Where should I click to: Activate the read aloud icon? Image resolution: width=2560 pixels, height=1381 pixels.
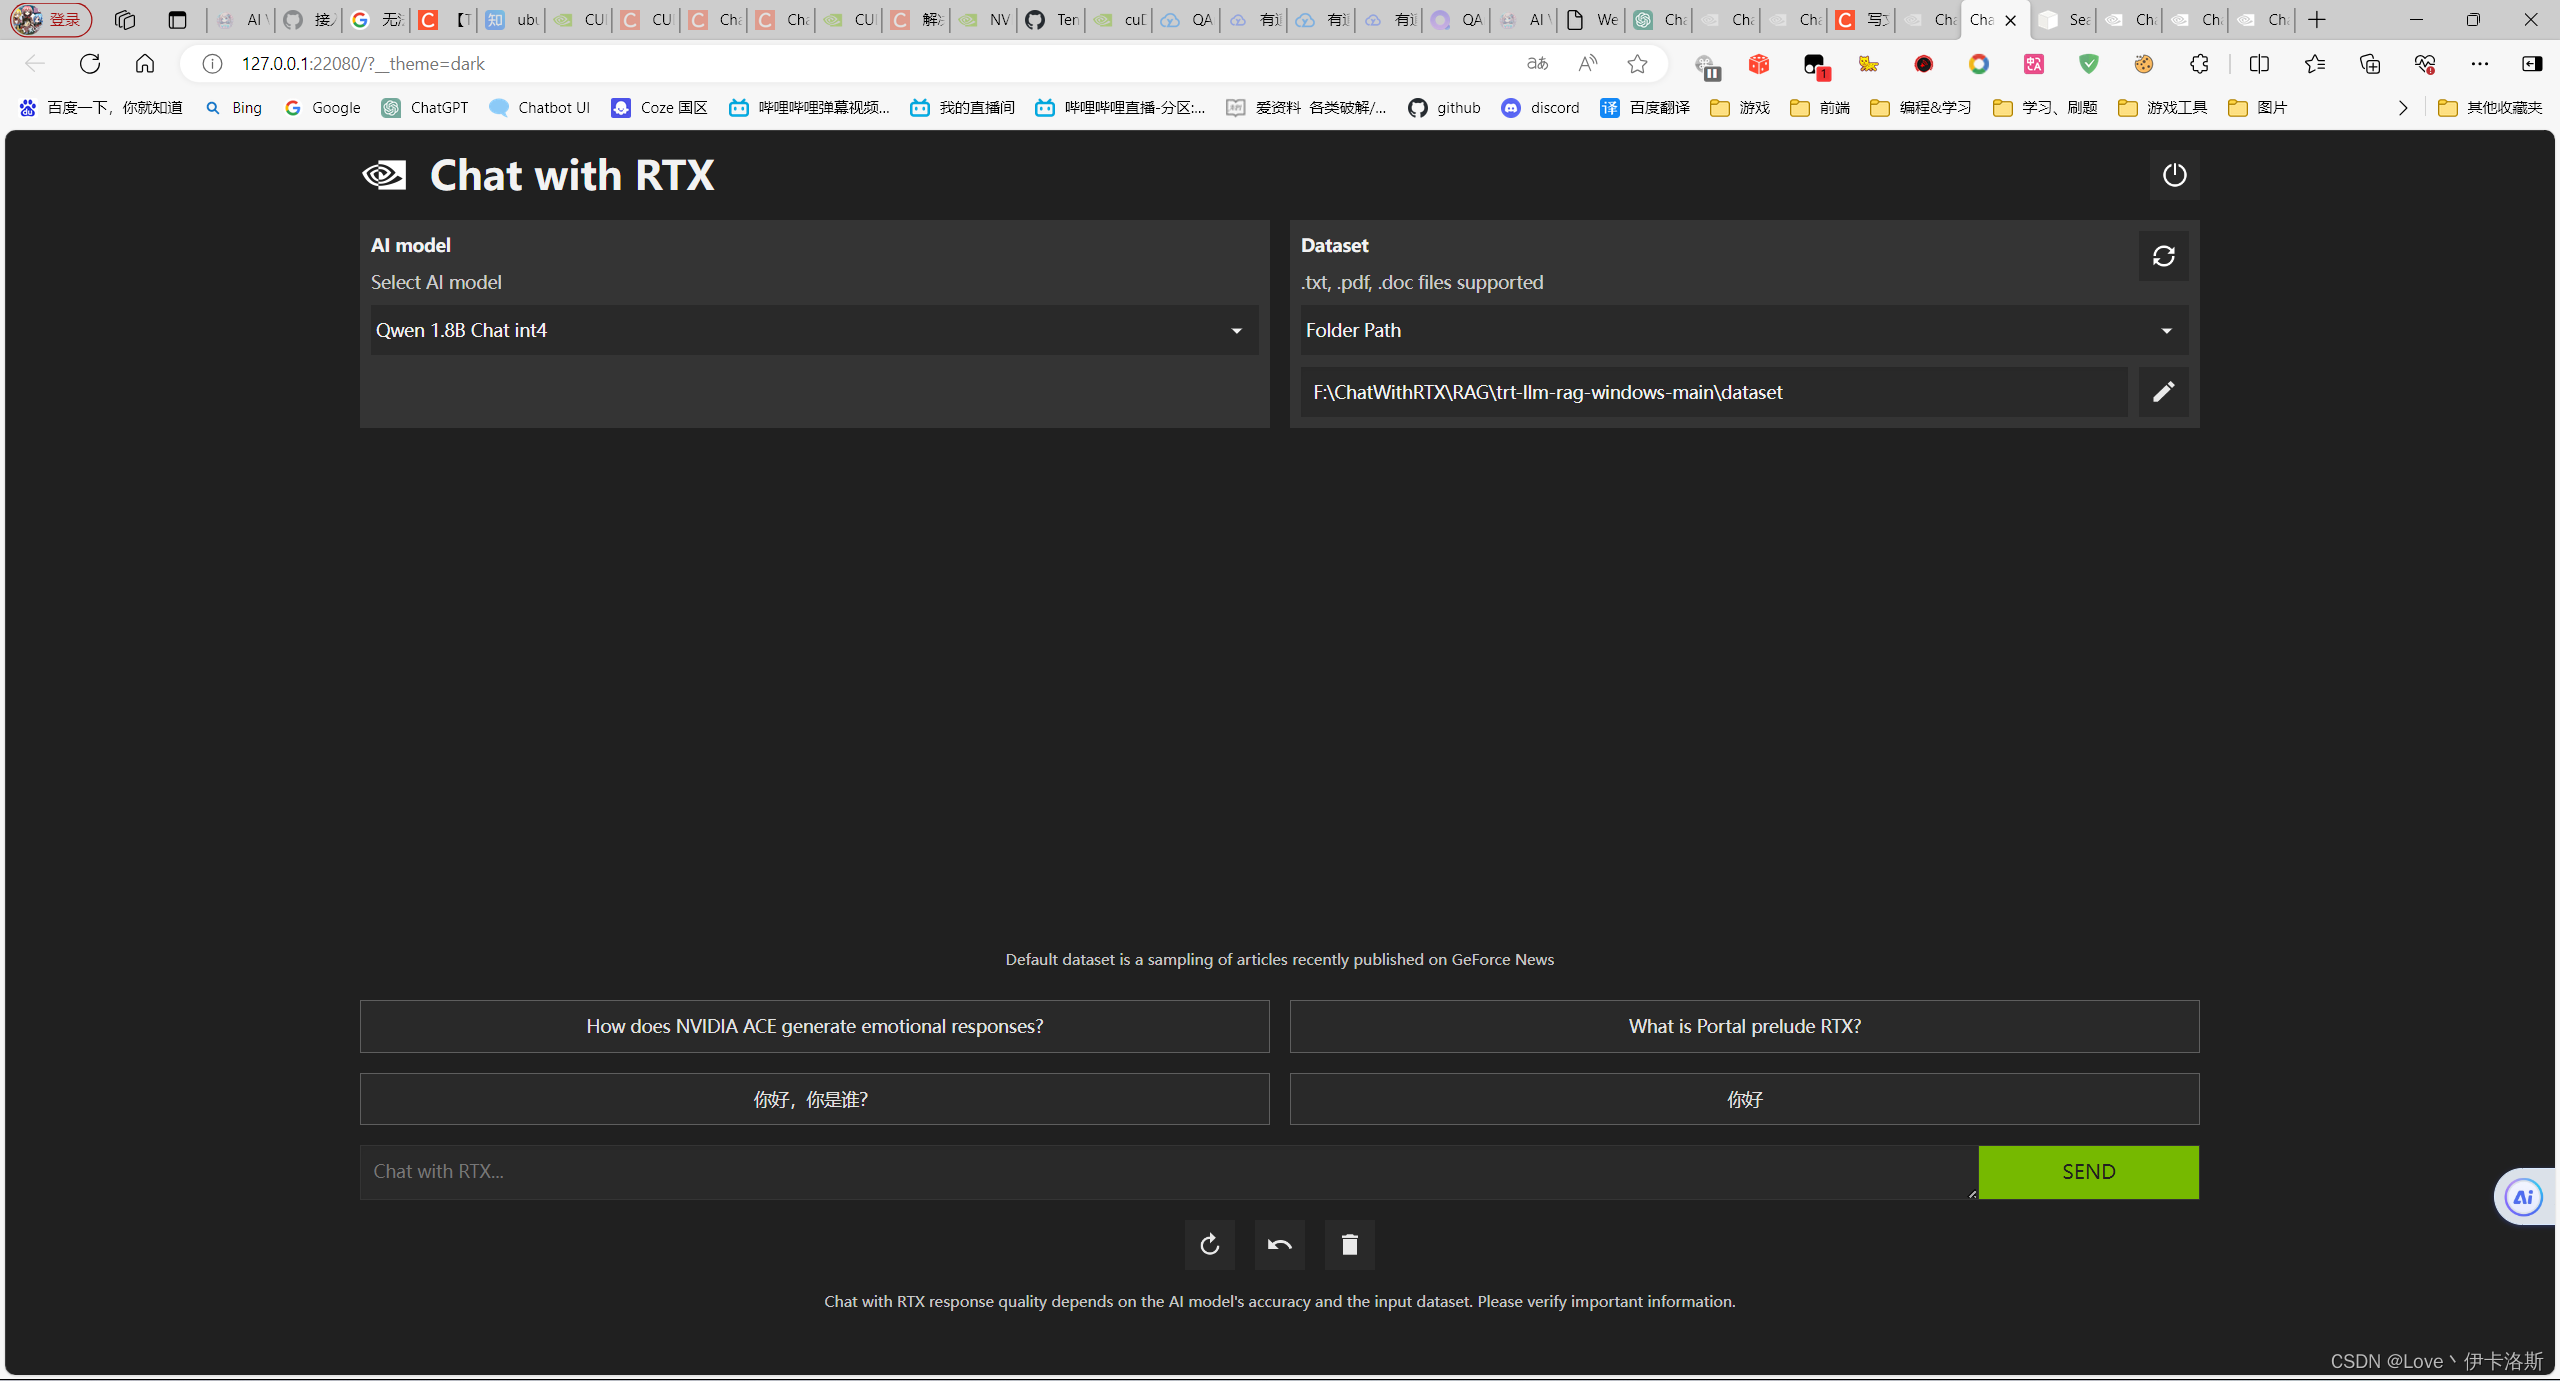point(1587,64)
